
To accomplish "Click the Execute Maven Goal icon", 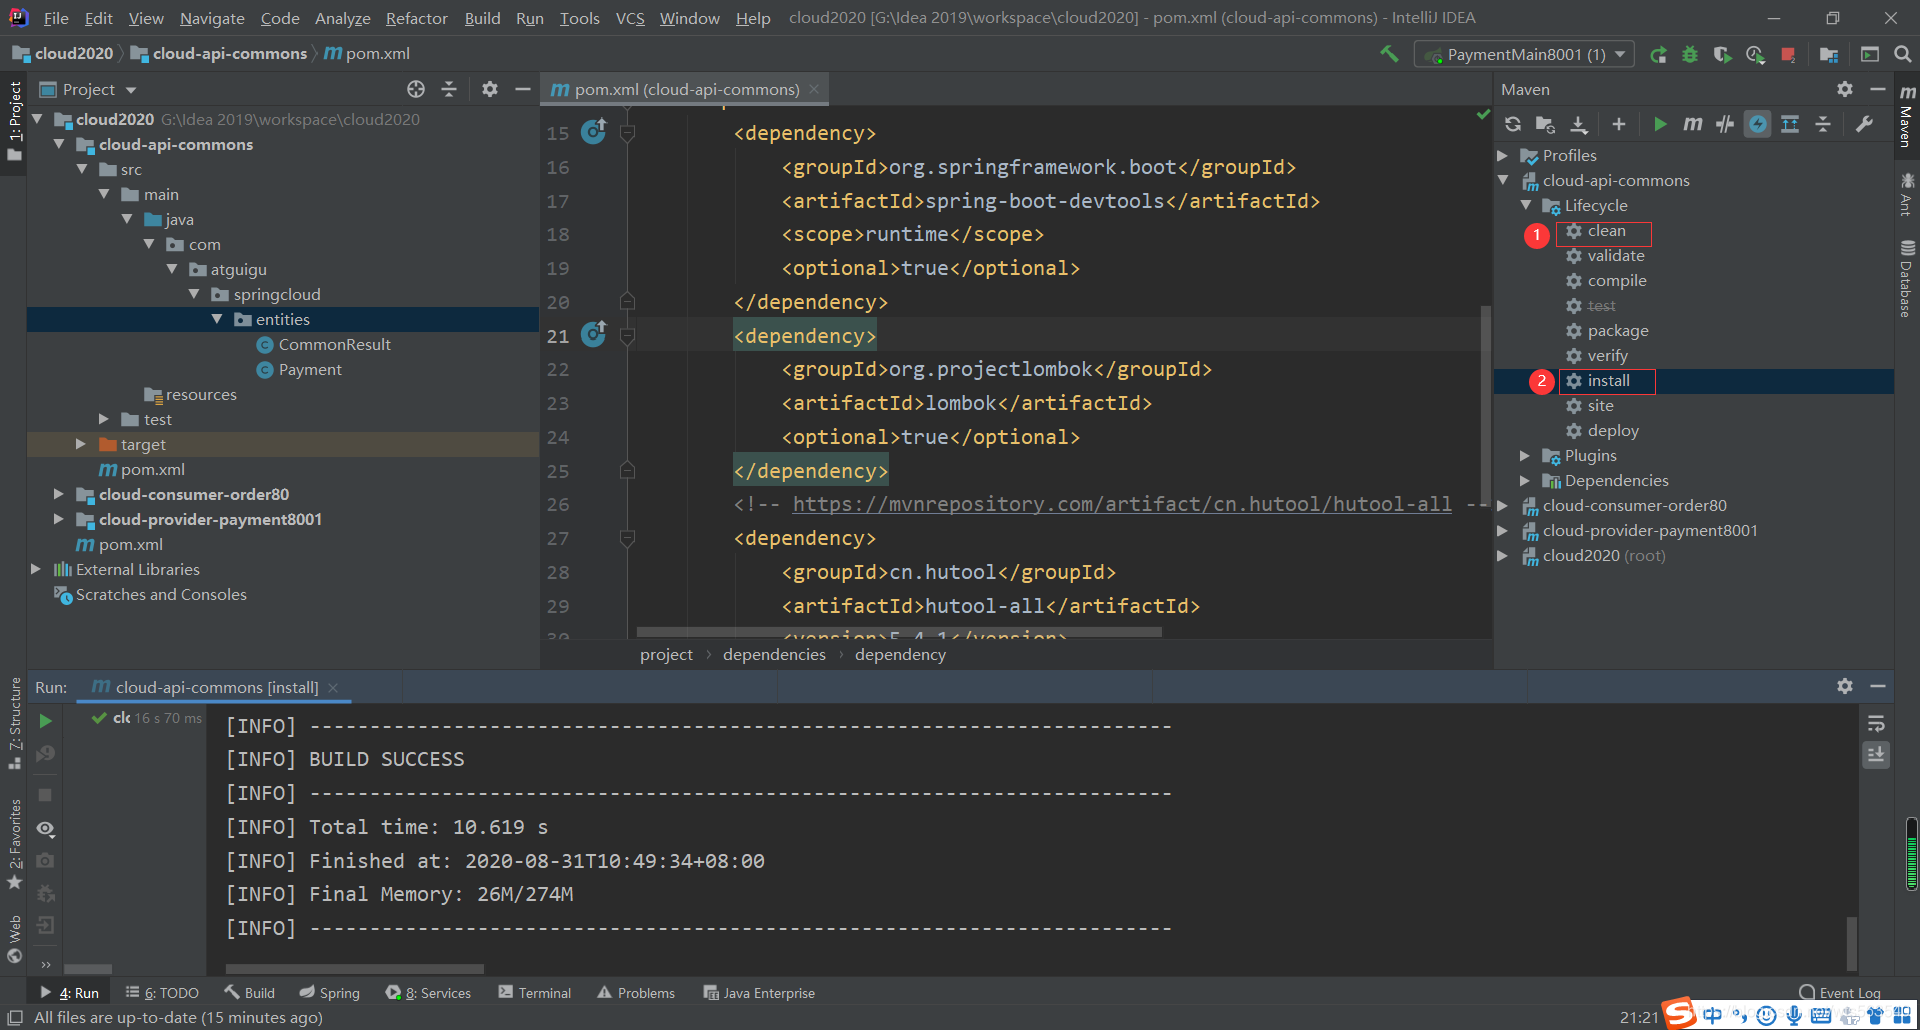I will [1692, 124].
